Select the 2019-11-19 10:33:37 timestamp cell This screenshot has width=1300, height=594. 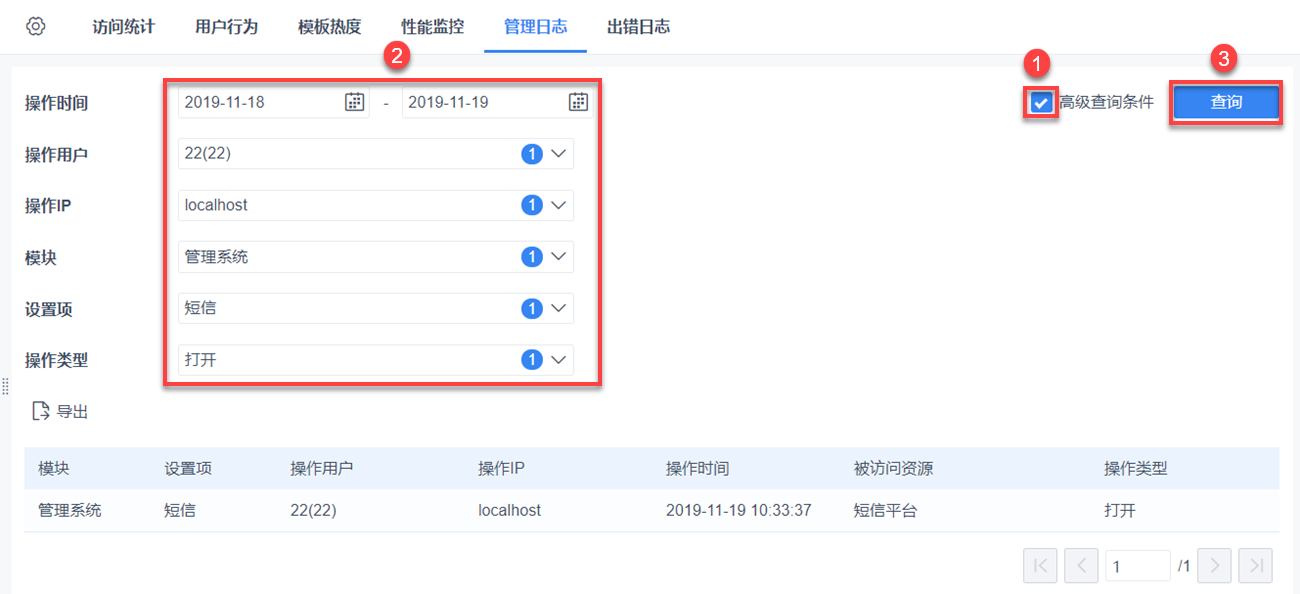click(x=739, y=510)
